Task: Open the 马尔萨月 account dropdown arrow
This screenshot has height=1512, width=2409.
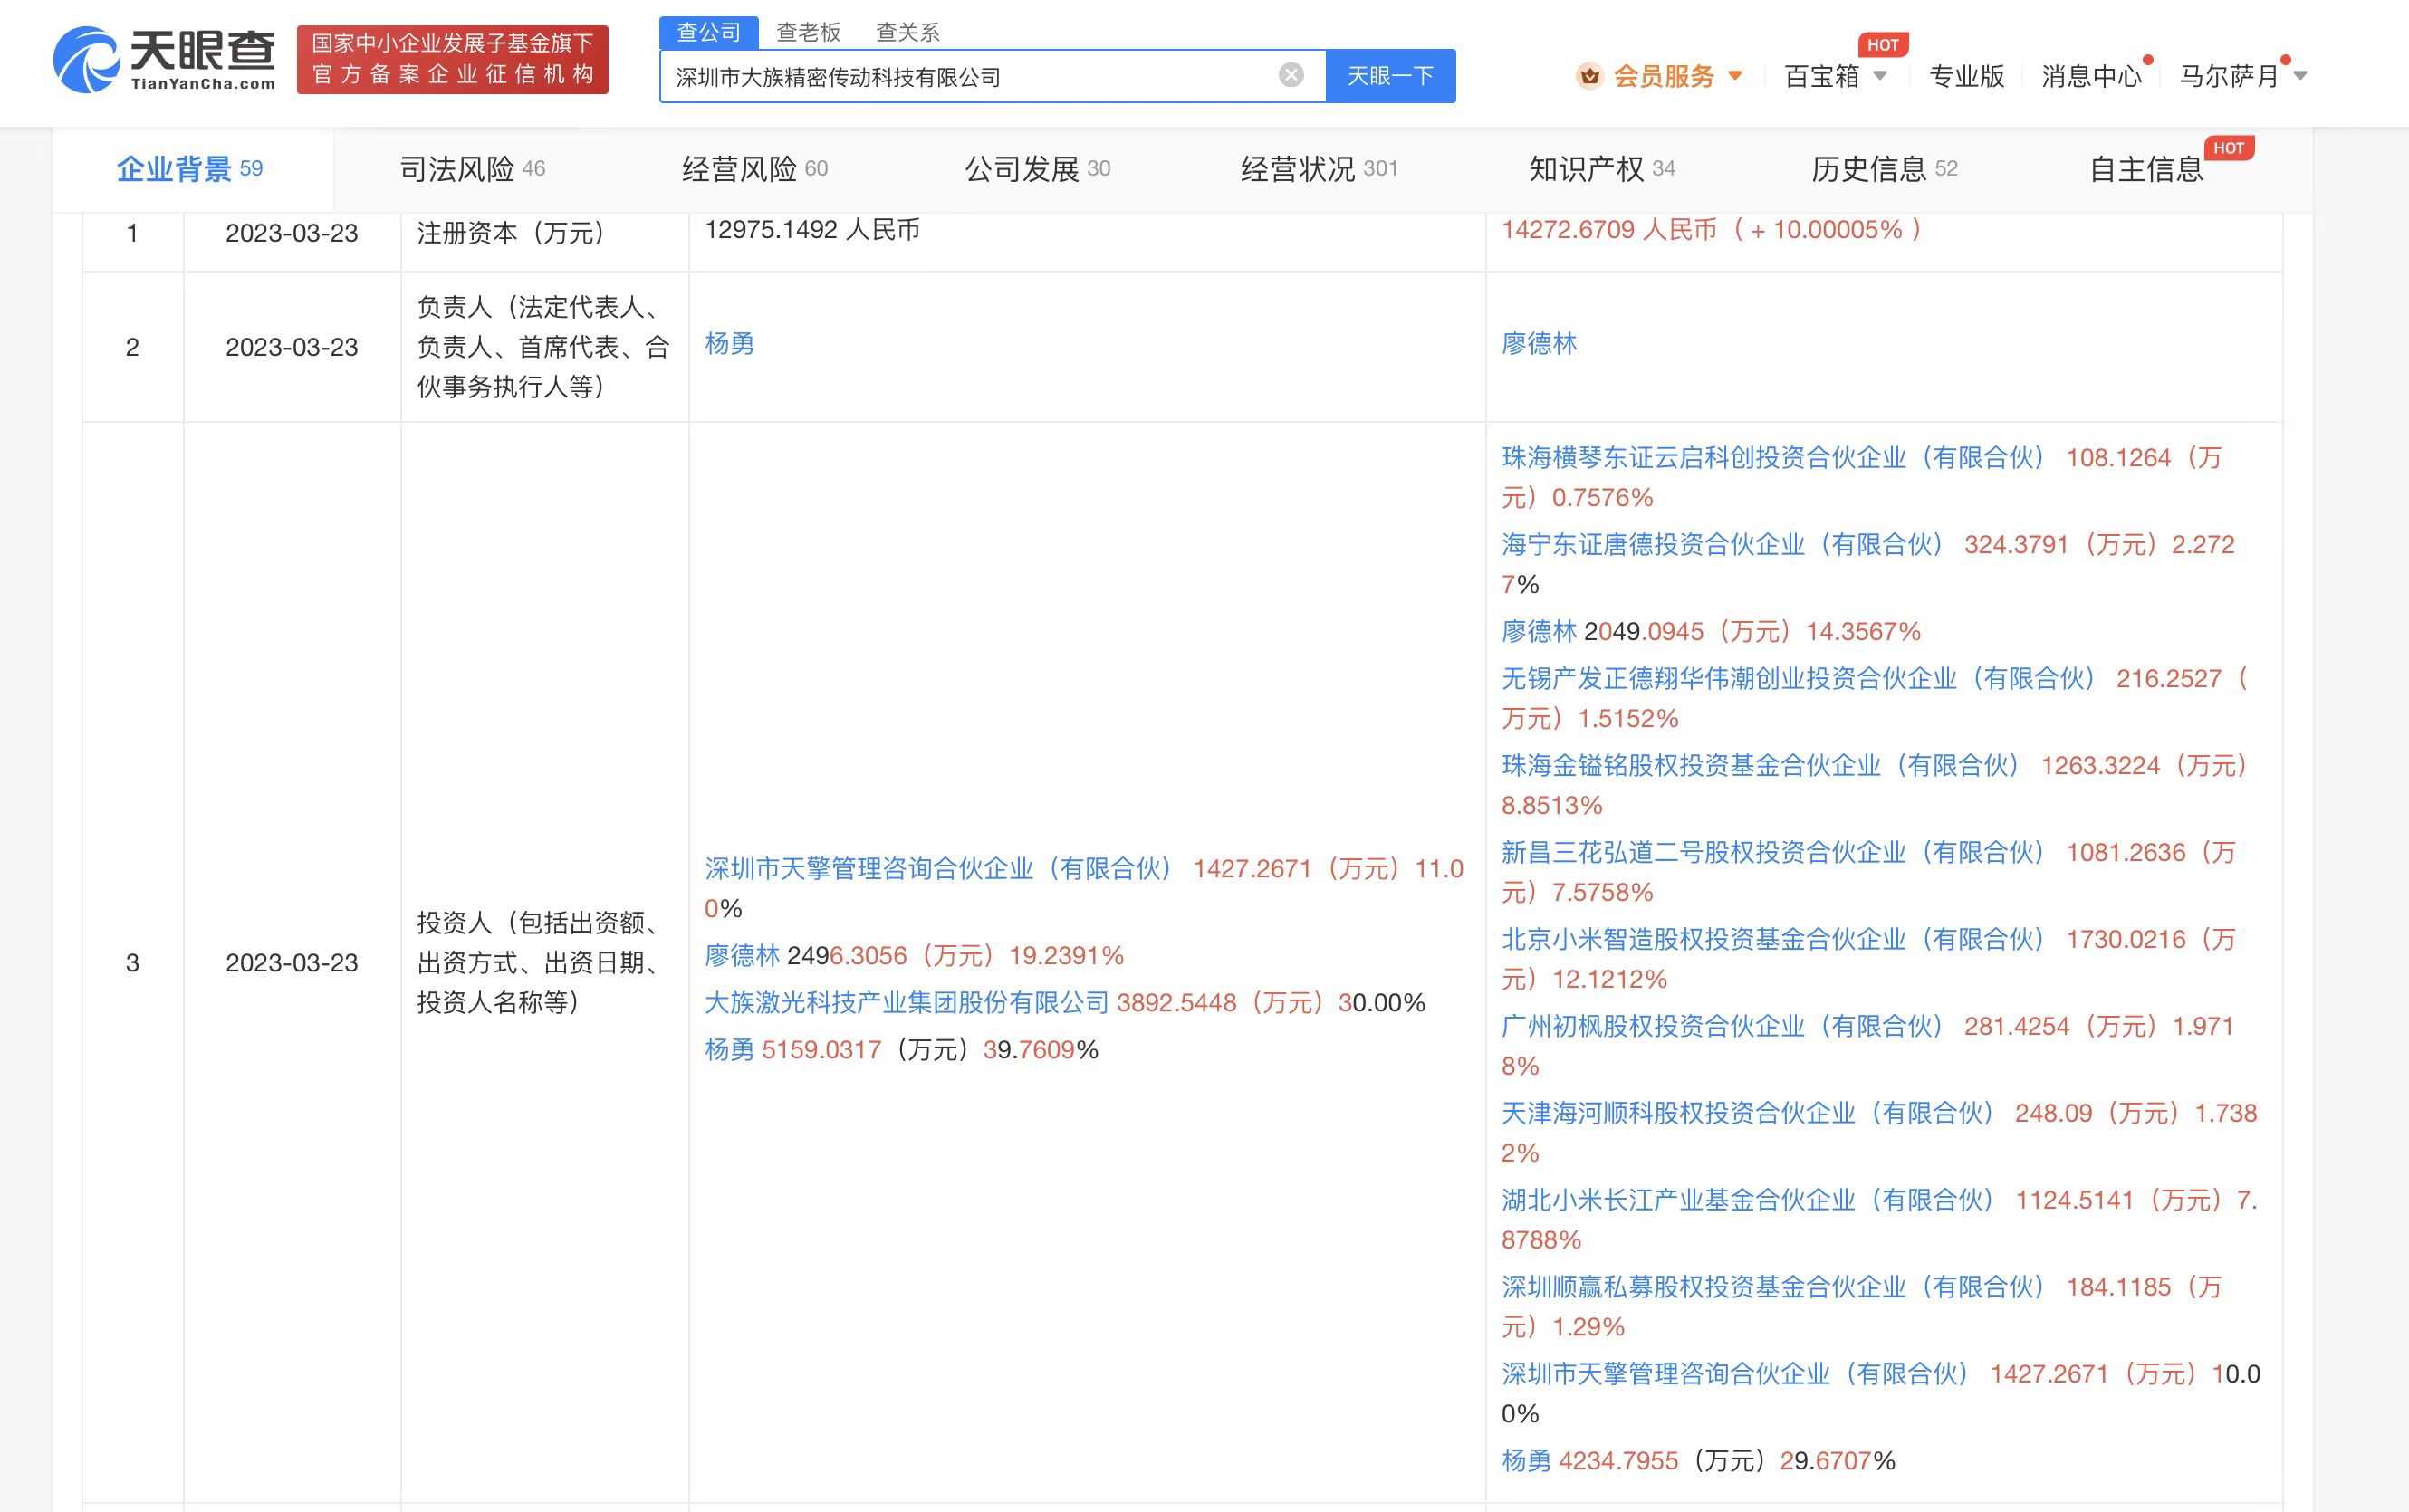Action: coord(2299,76)
